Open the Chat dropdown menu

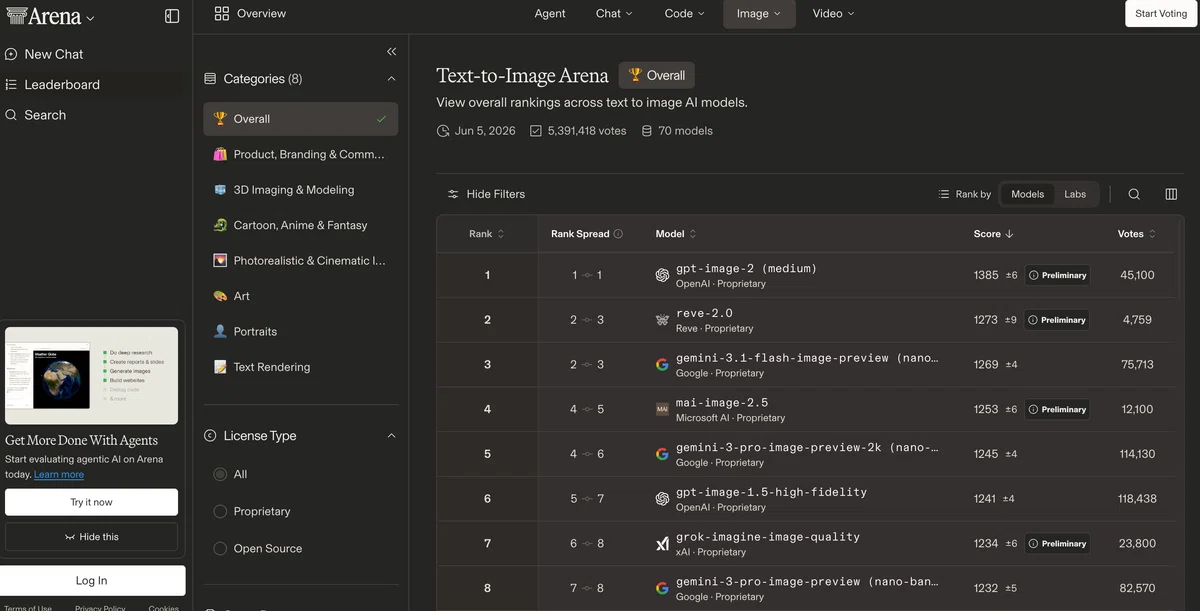[614, 14]
